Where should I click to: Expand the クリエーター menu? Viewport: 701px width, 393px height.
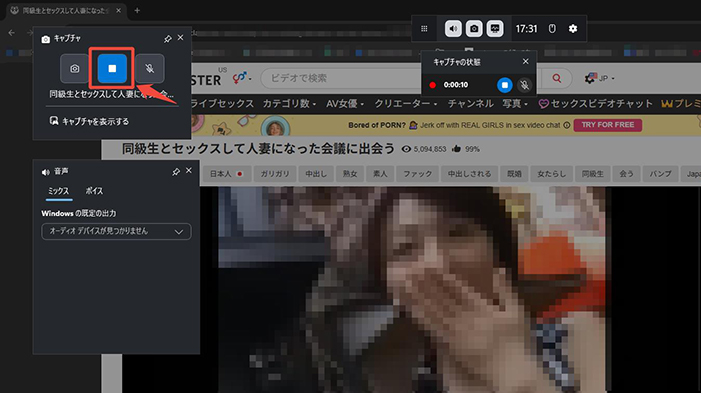pos(405,104)
